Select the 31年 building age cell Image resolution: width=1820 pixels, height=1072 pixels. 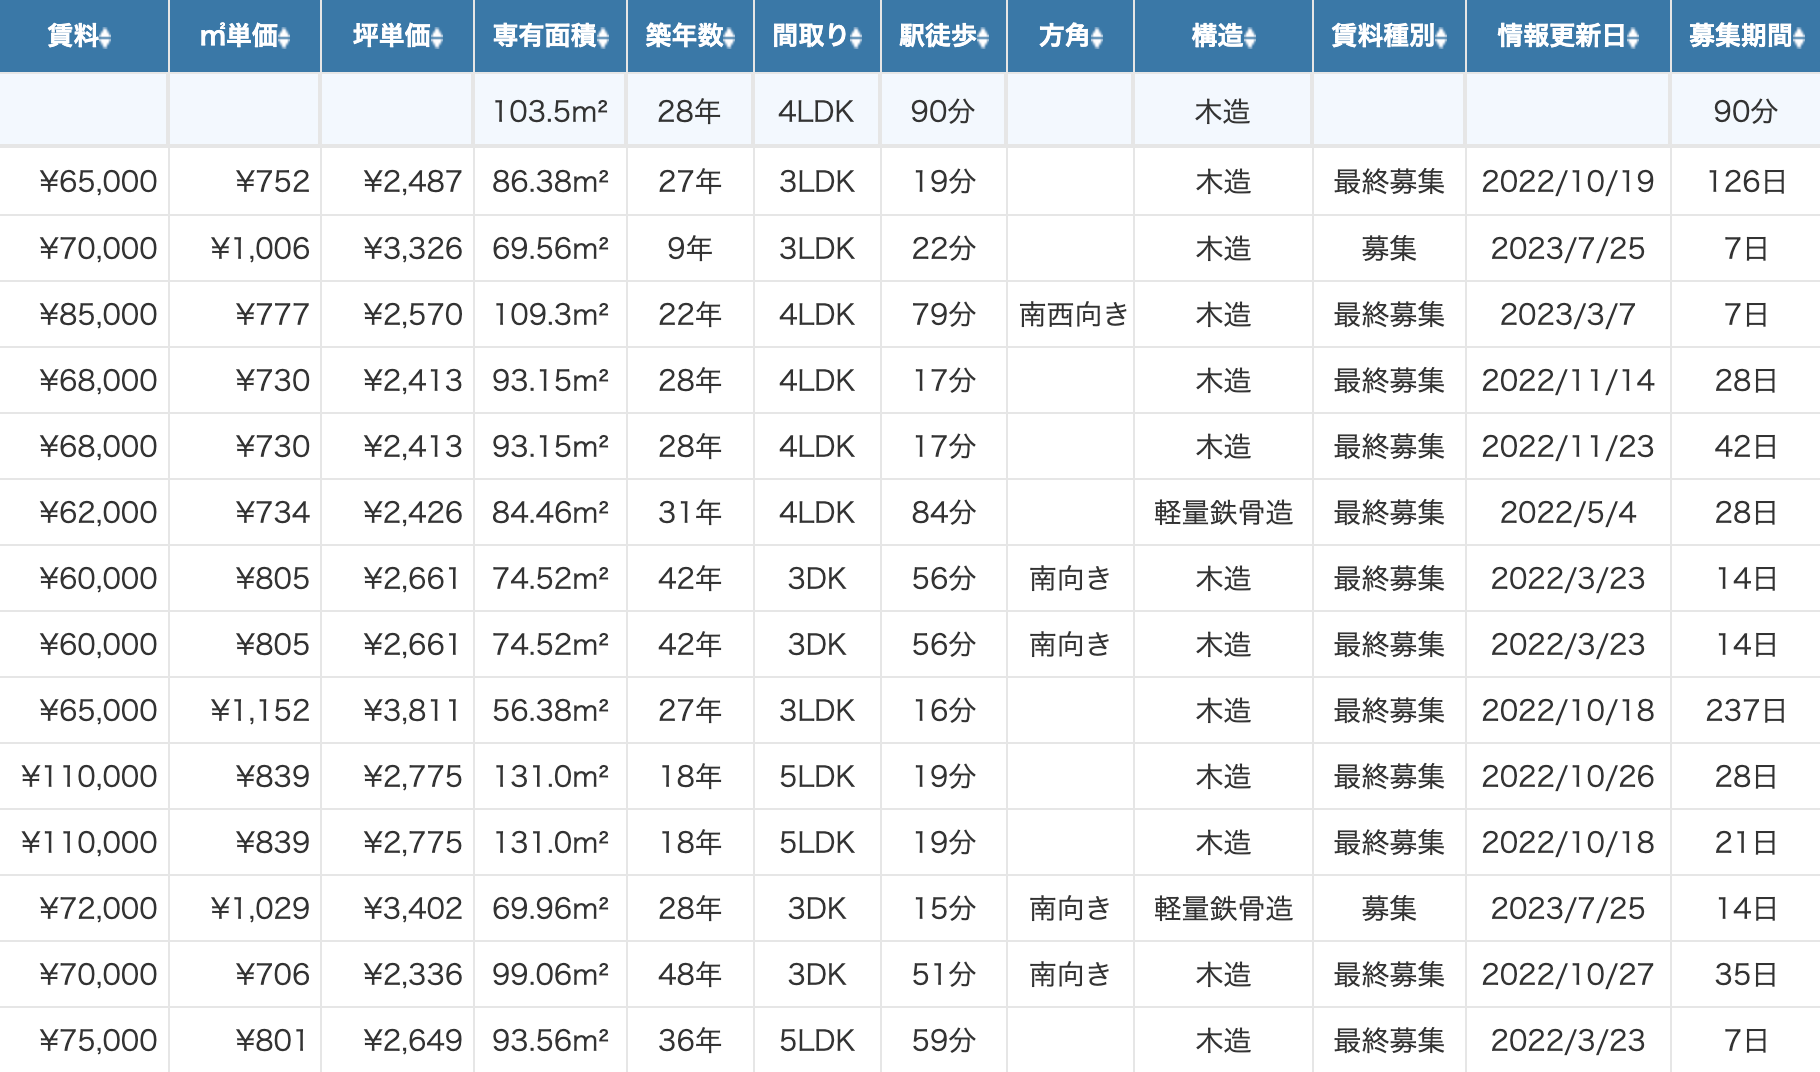pyautogui.click(x=690, y=512)
